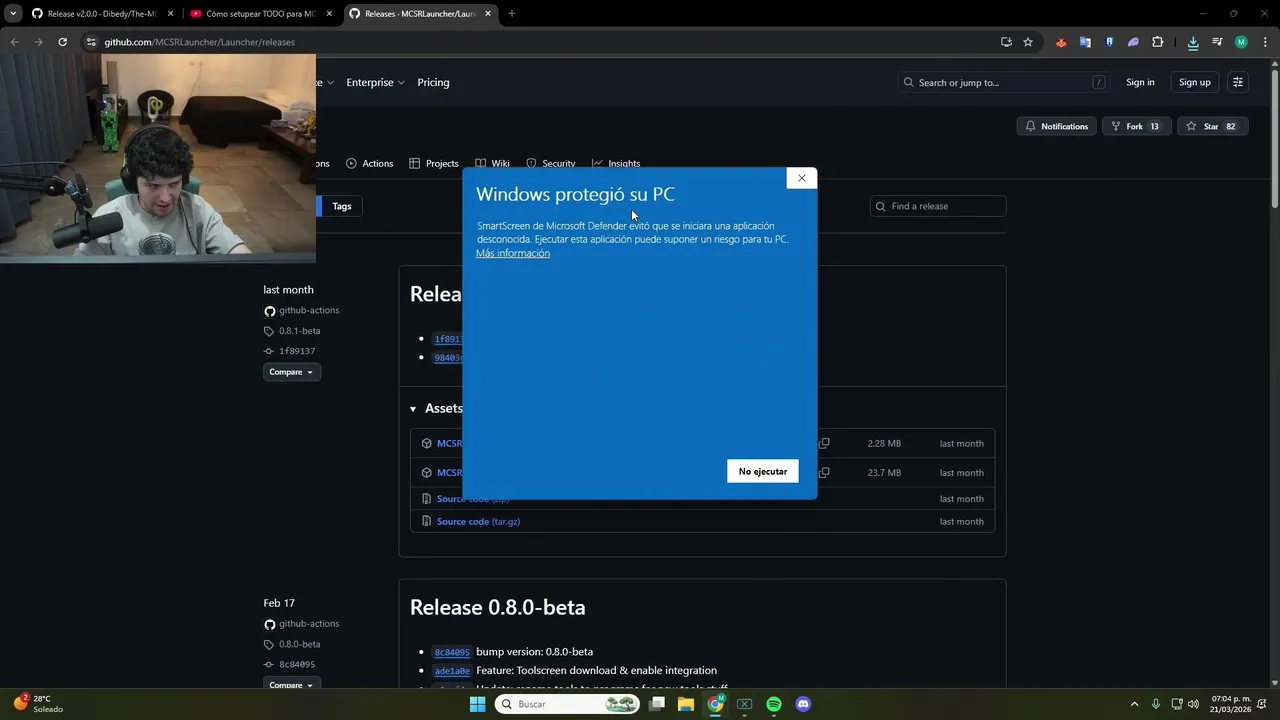Open the Windows Start menu

tap(477, 704)
